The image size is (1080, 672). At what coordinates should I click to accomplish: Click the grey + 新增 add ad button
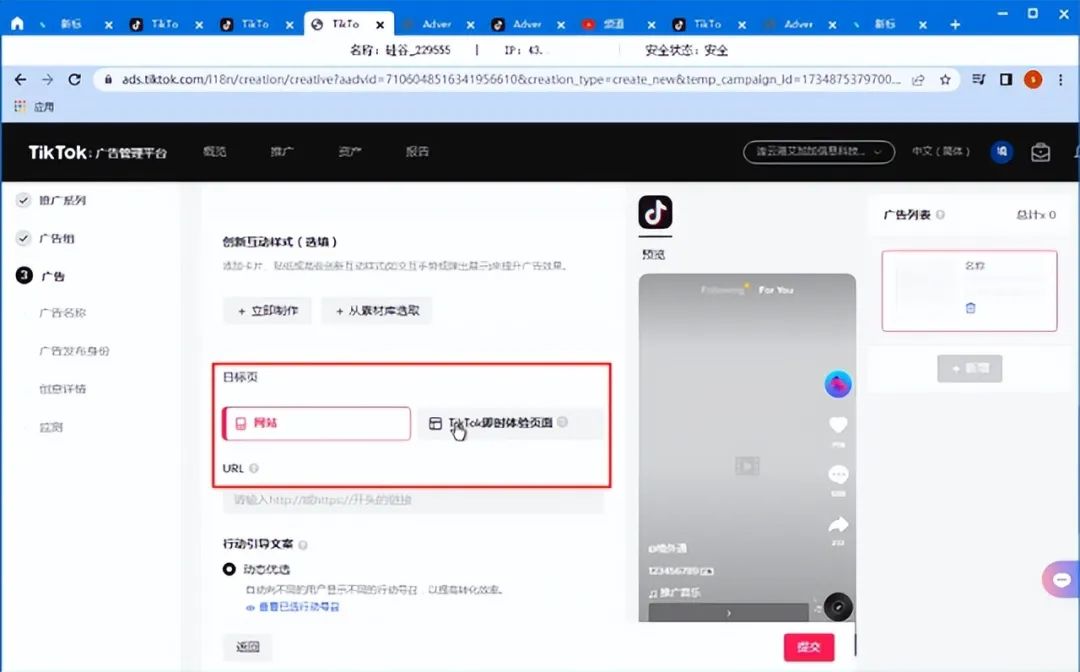(969, 368)
